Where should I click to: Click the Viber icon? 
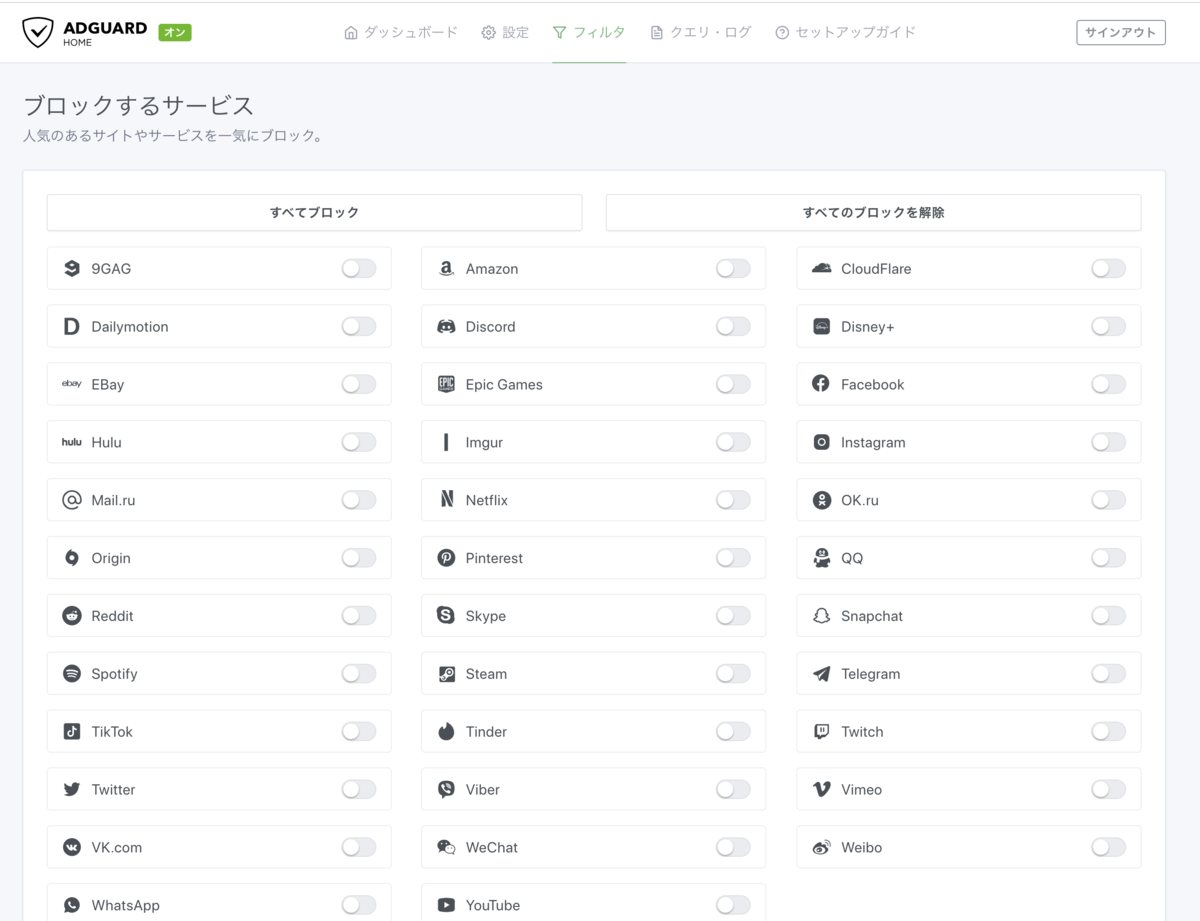tap(446, 790)
